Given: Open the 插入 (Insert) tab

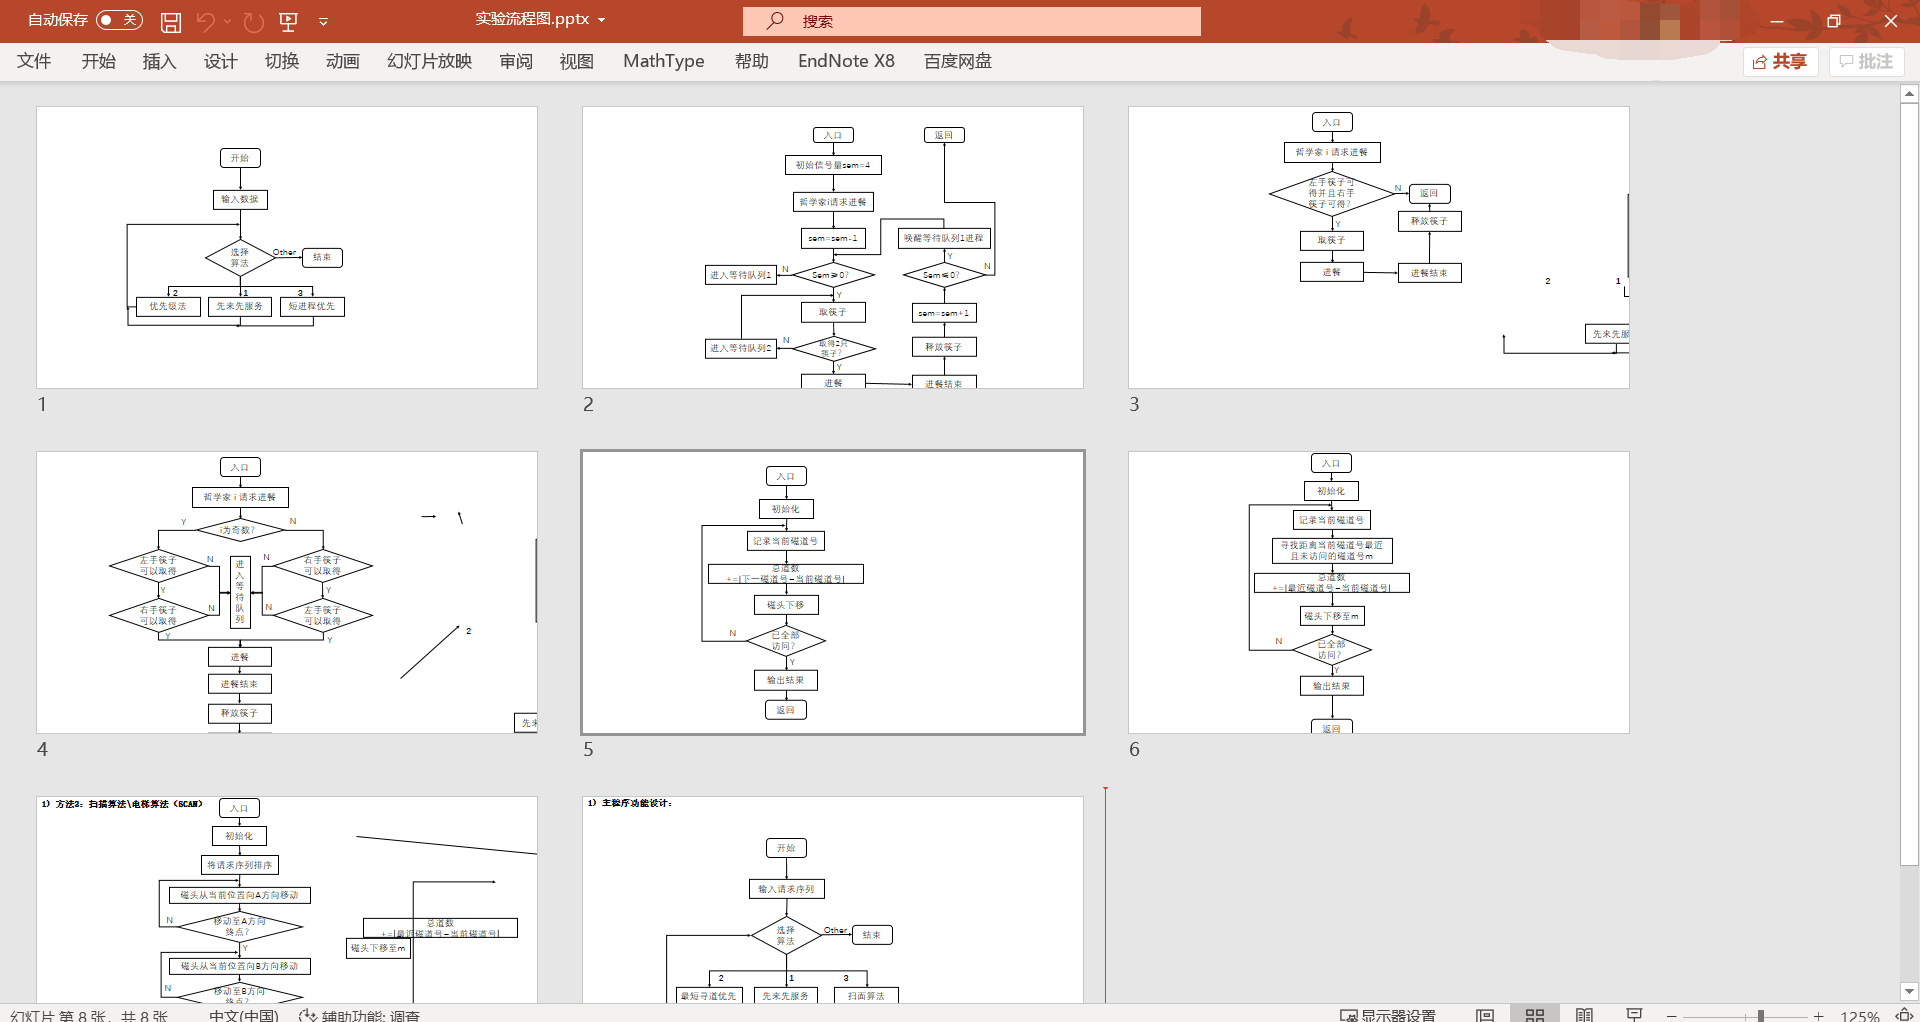Looking at the screenshot, I should [x=159, y=61].
